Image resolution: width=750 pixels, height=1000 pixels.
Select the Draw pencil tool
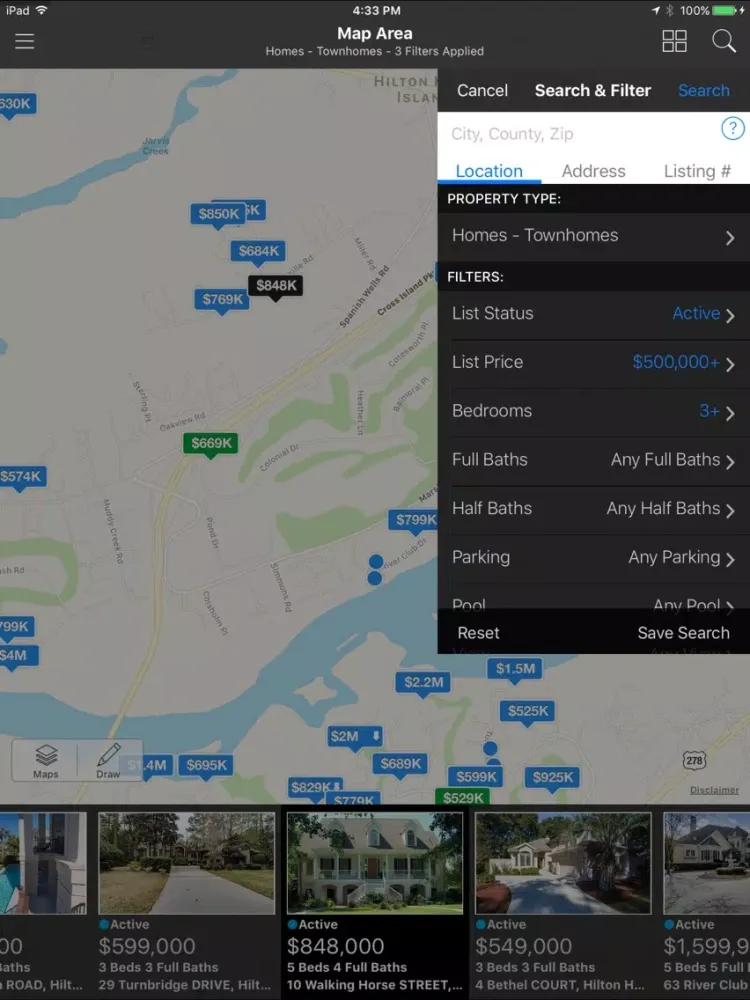pyautogui.click(x=108, y=760)
